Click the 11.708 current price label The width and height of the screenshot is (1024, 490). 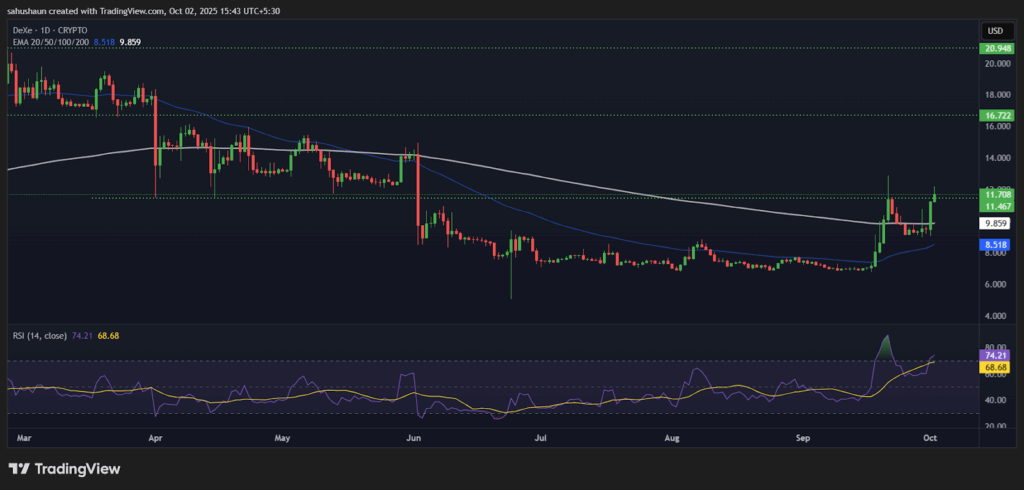[995, 193]
